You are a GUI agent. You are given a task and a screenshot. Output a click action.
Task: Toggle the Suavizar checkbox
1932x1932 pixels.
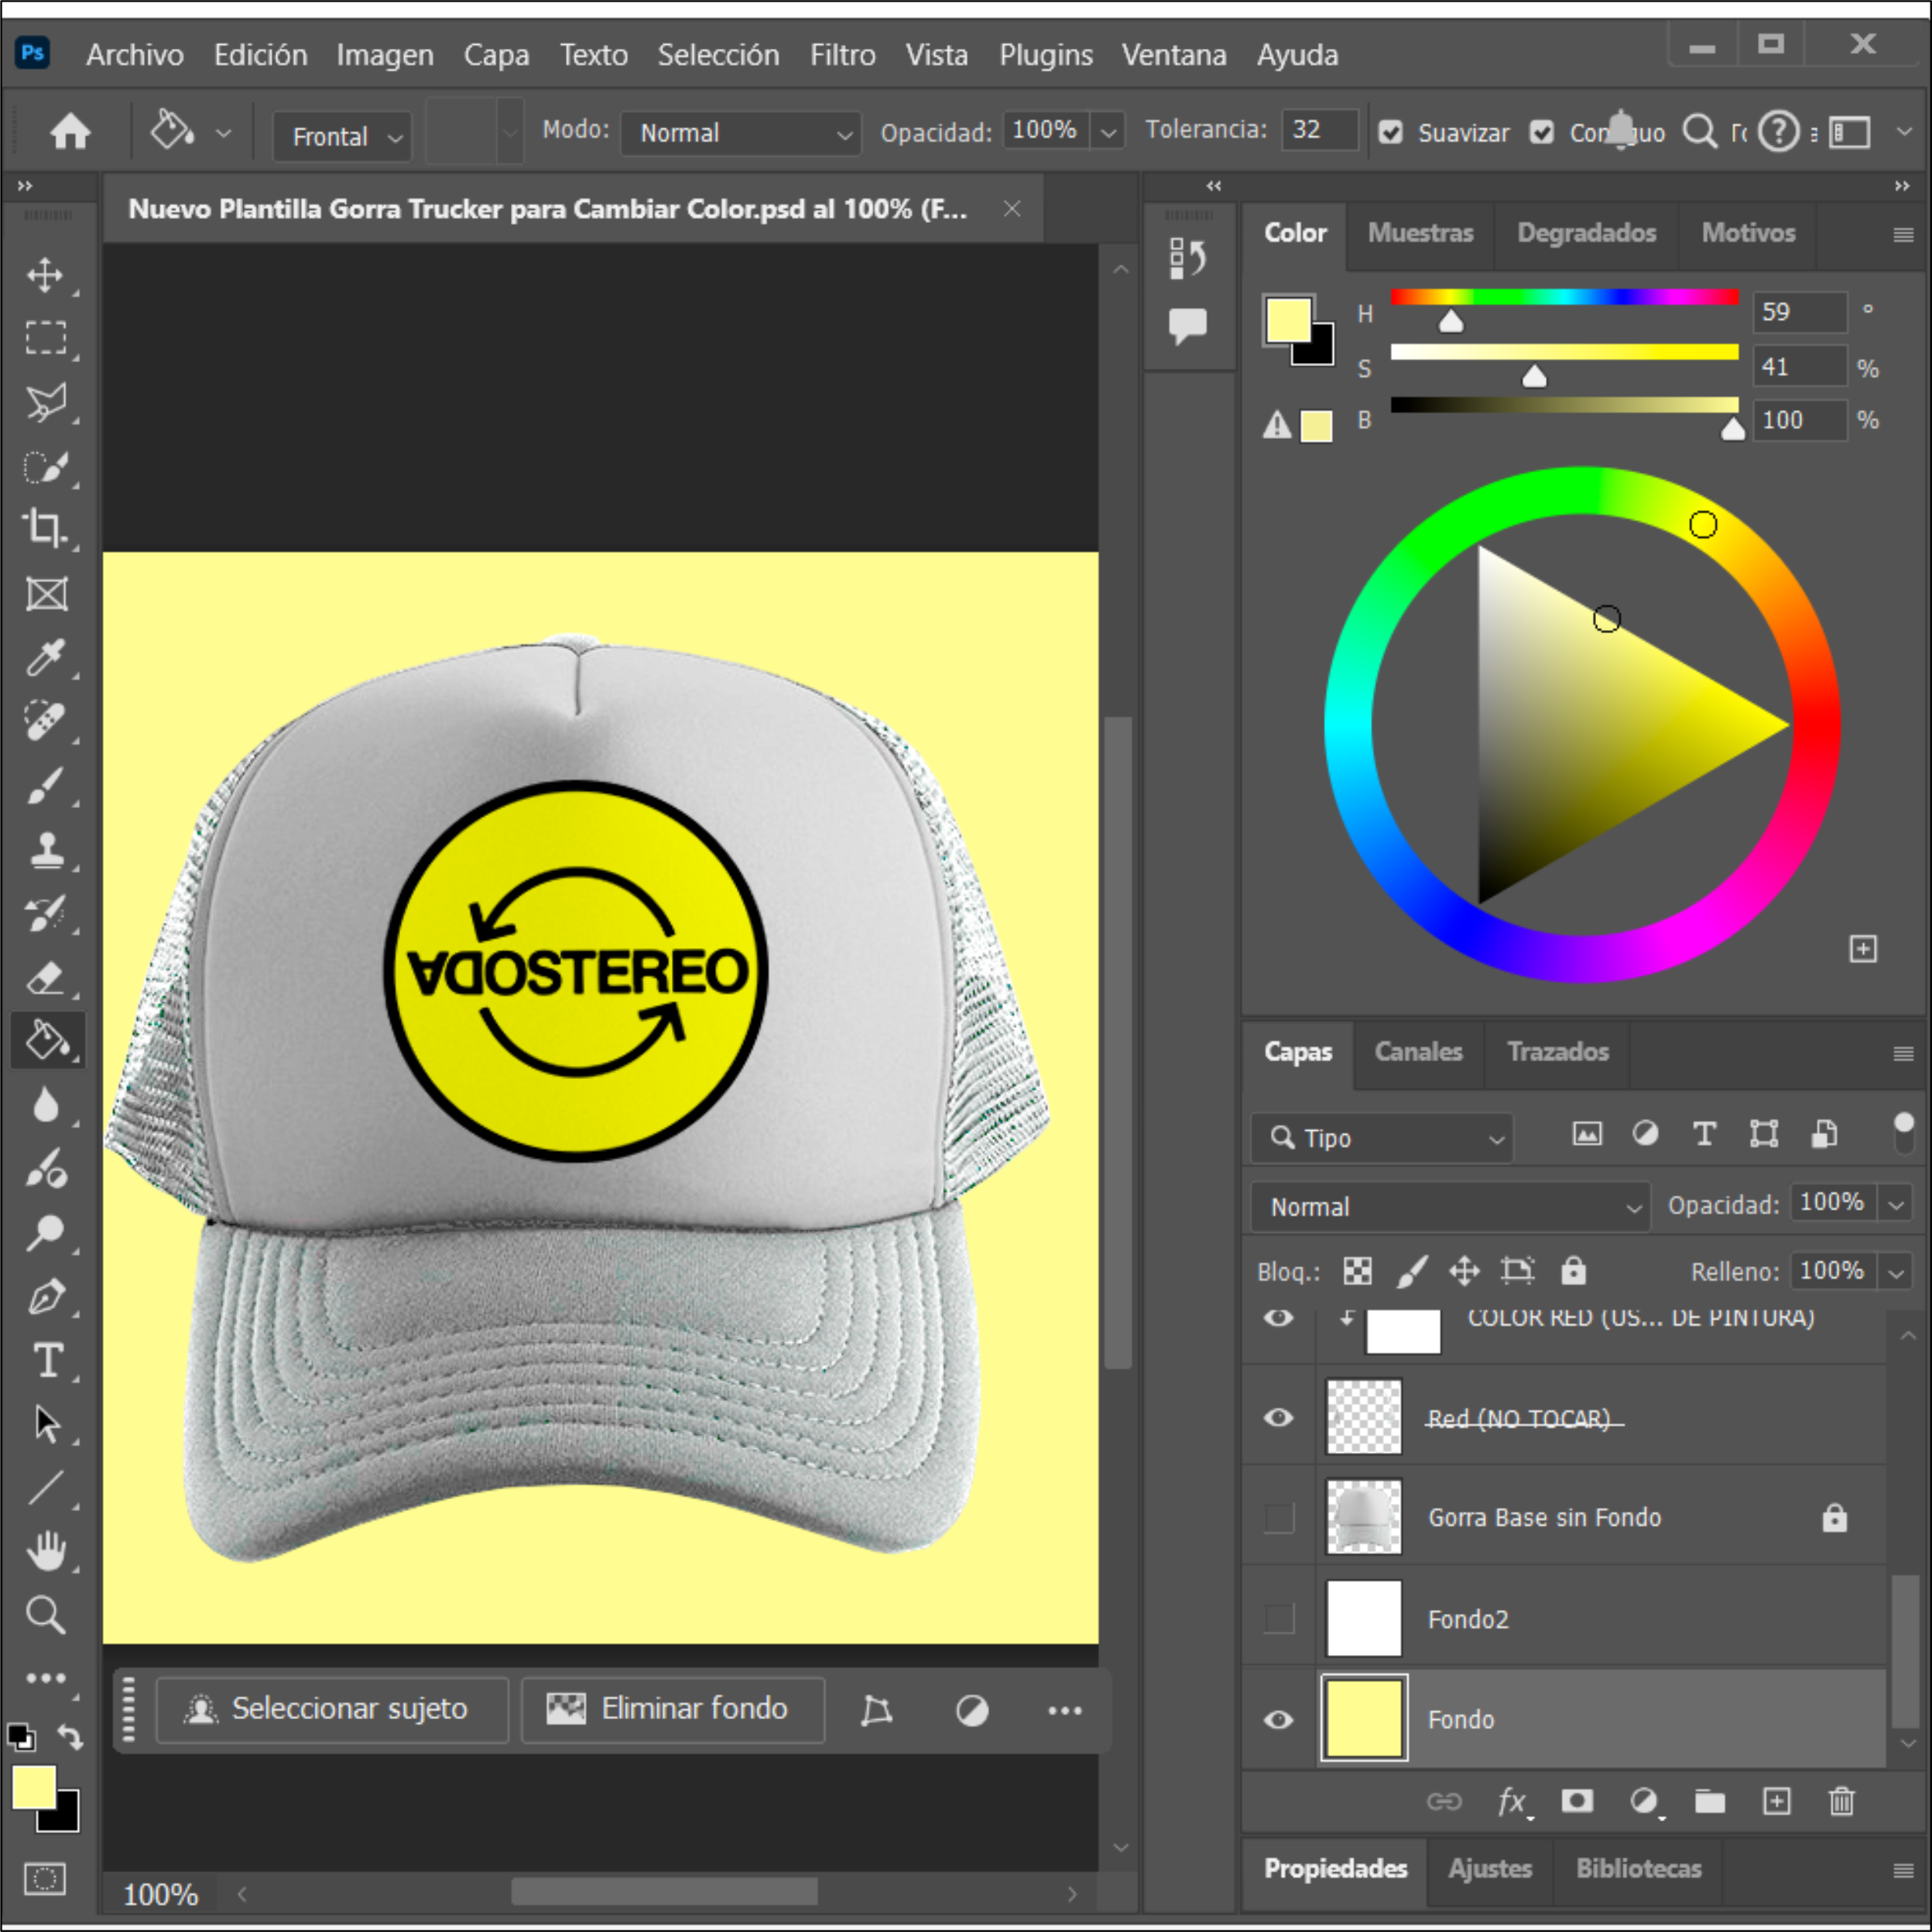pos(1390,132)
